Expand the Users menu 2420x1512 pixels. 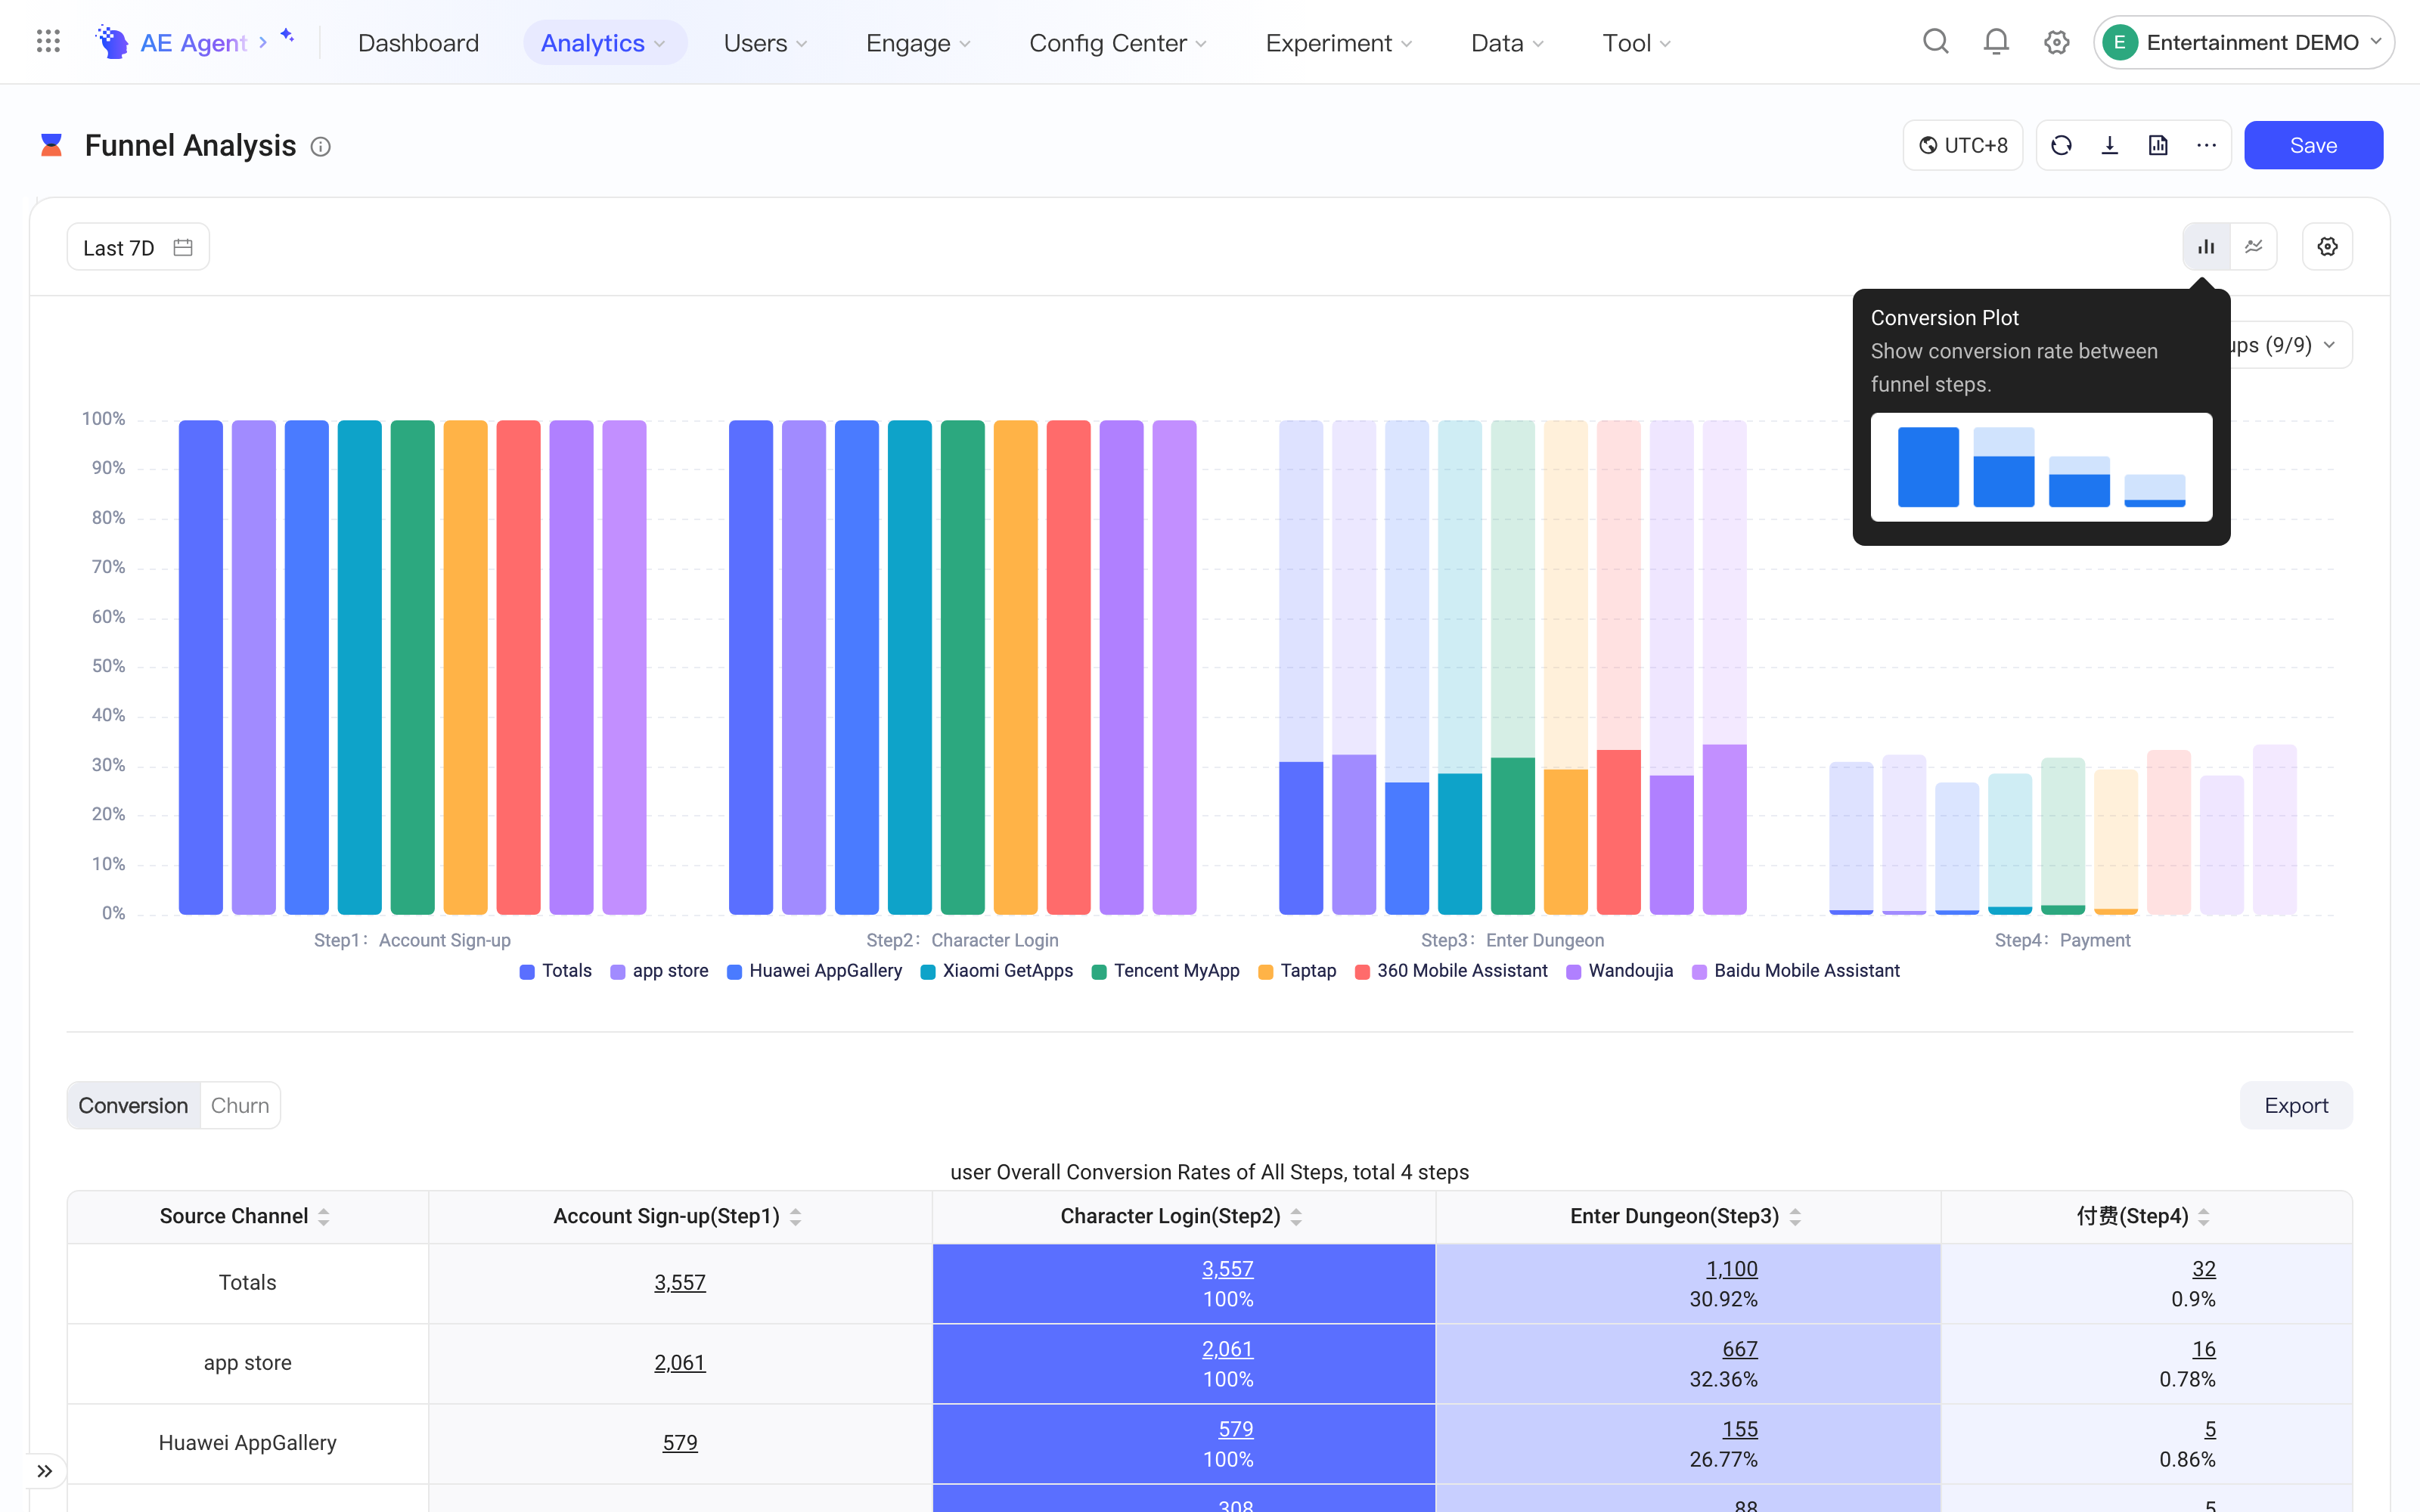[765, 42]
